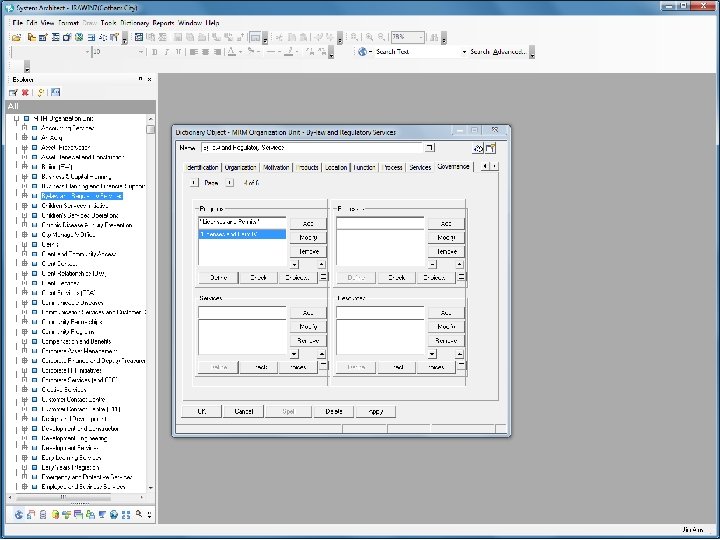720x540 pixels.
Task: Go to next page using the page arrow
Action: pos(229,183)
